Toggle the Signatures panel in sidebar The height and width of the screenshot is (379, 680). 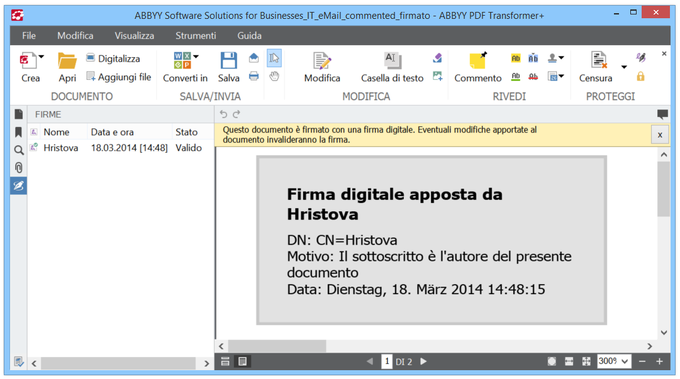[19, 186]
